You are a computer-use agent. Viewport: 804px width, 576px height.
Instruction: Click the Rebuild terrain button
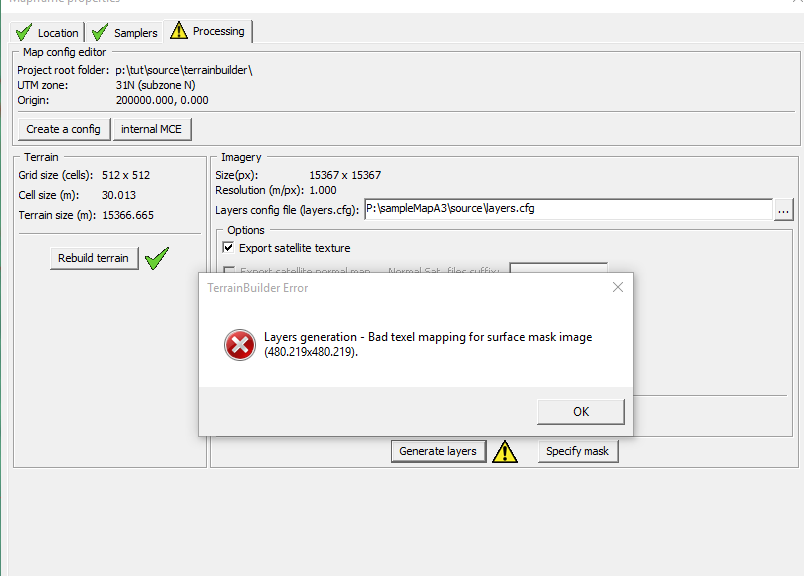tap(93, 258)
